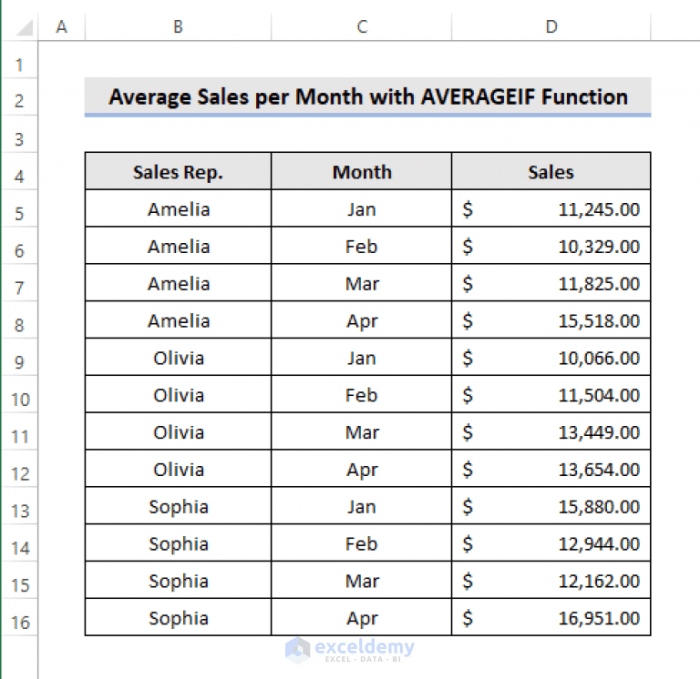Click Jan month cell in row 5
This screenshot has height=679, width=700.
362,208
